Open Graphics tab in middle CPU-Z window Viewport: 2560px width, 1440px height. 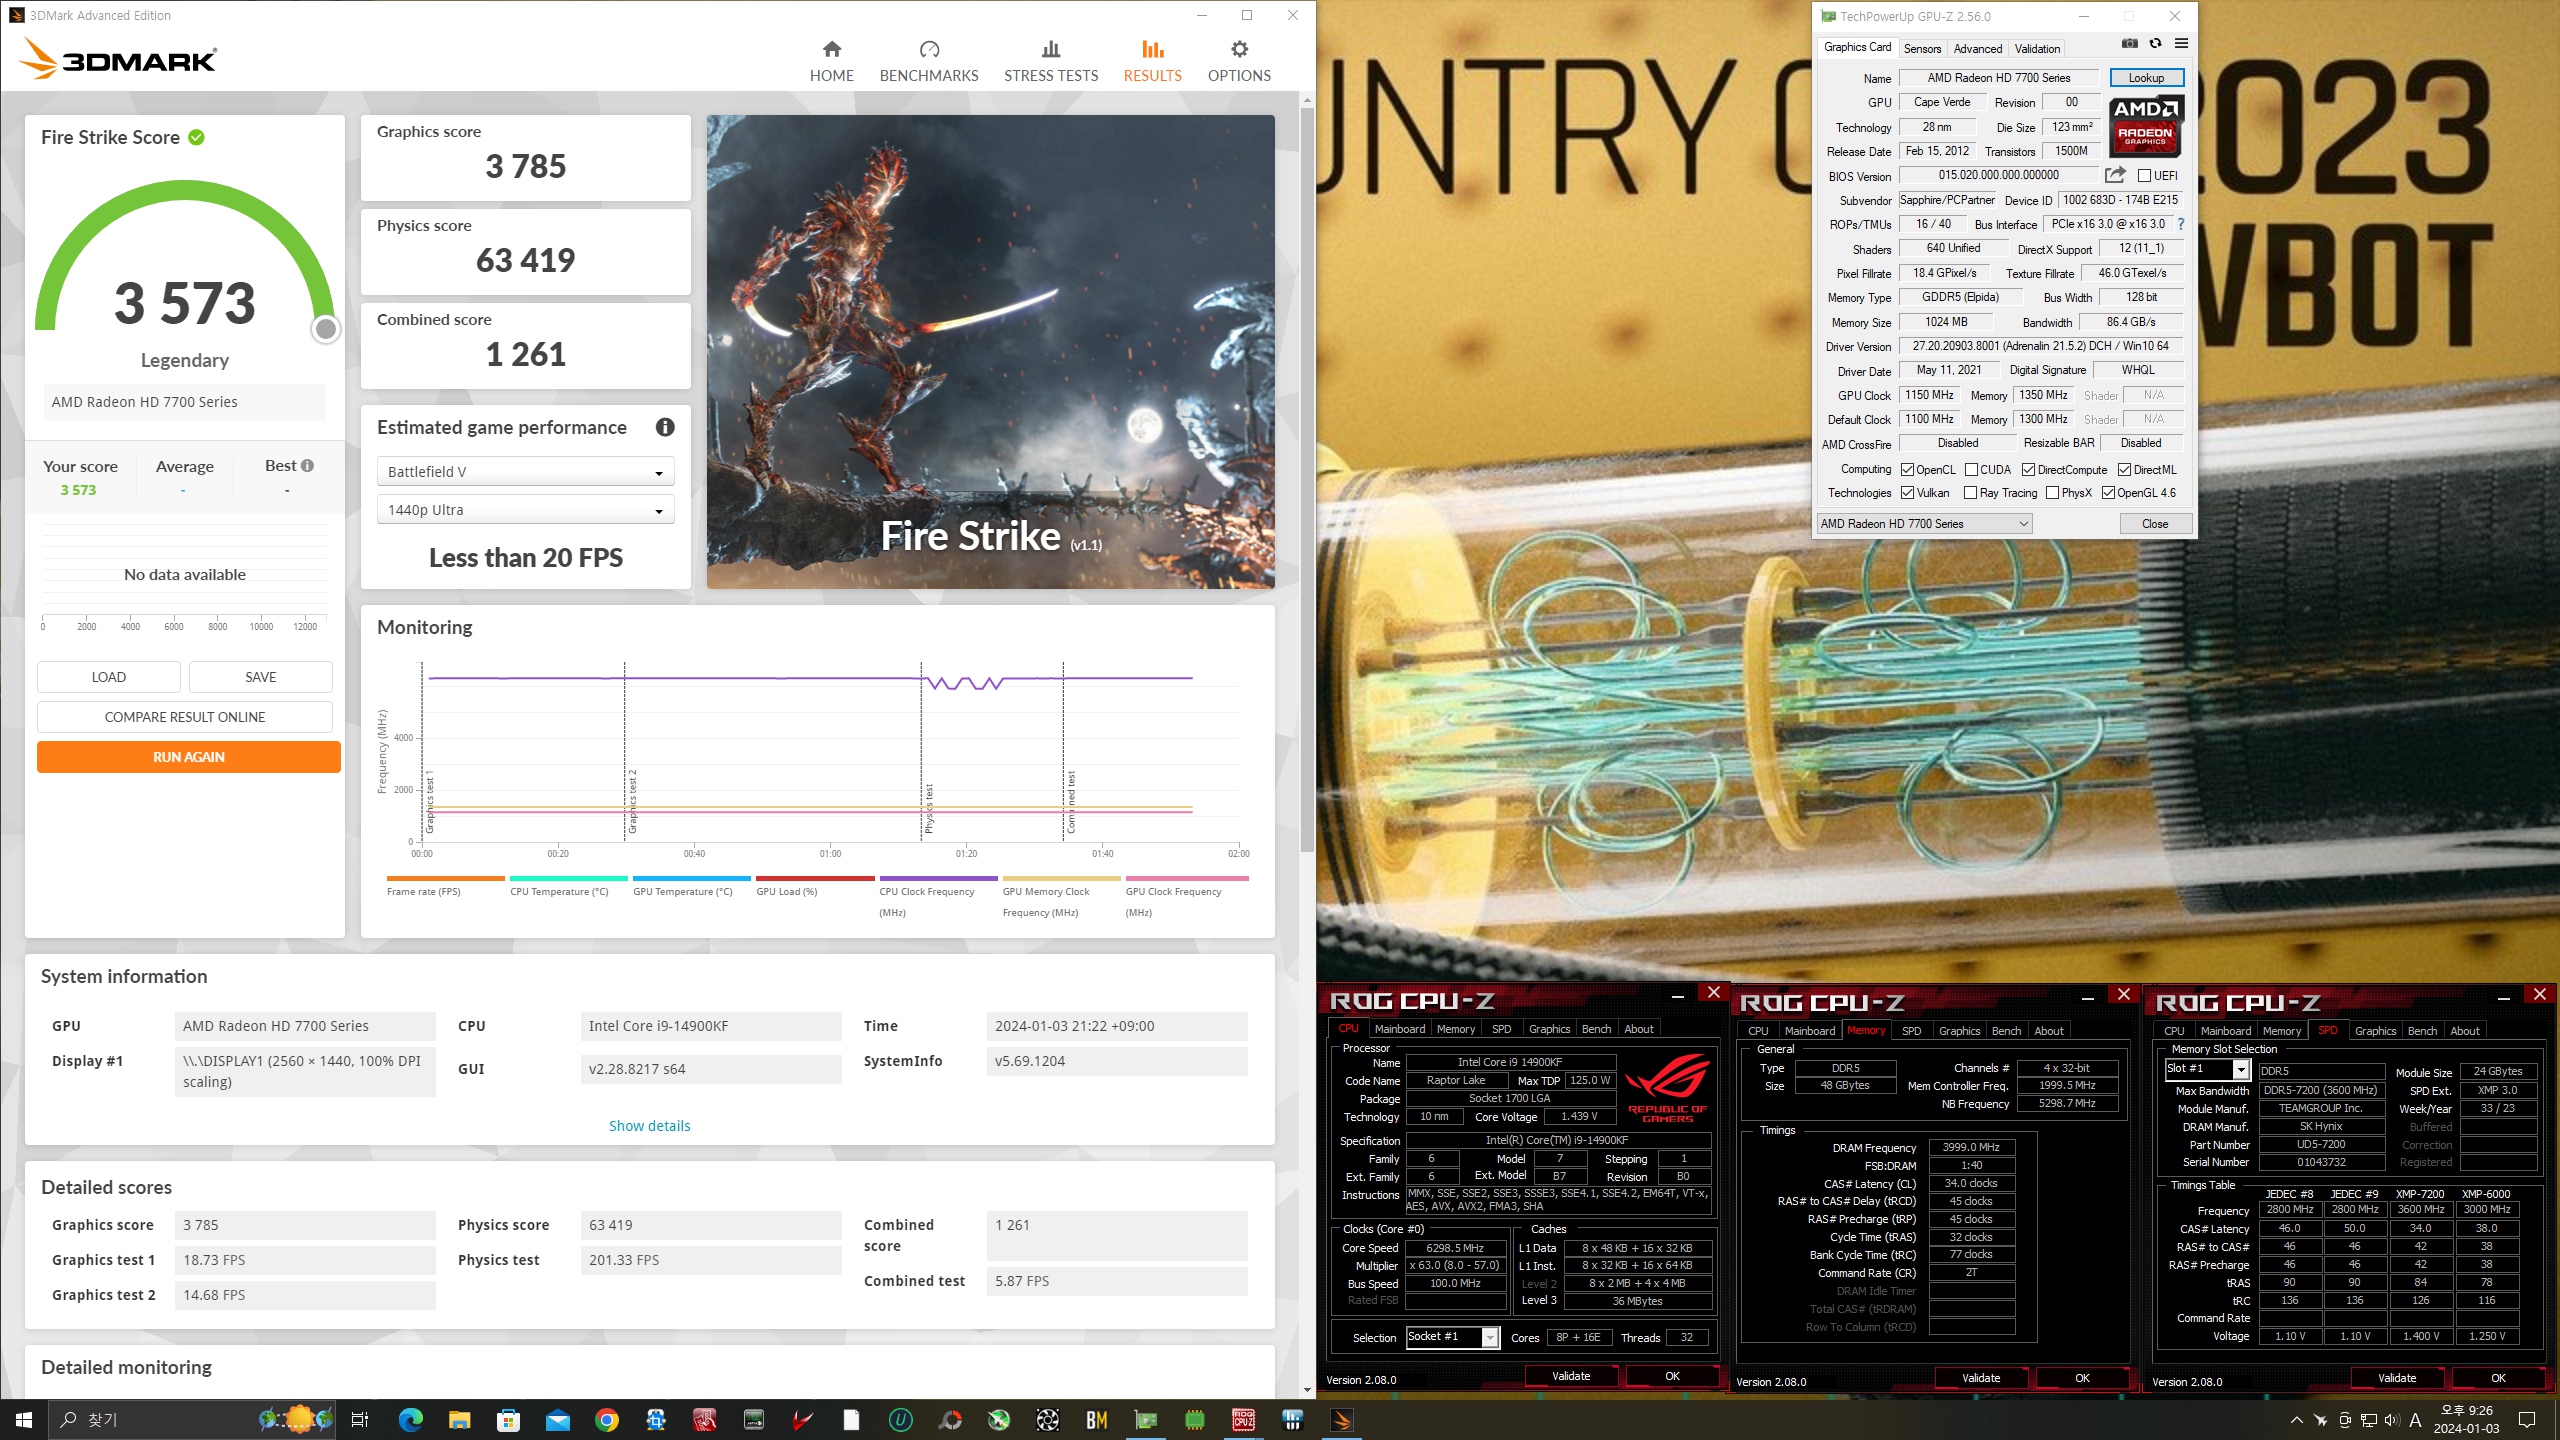point(1959,1031)
